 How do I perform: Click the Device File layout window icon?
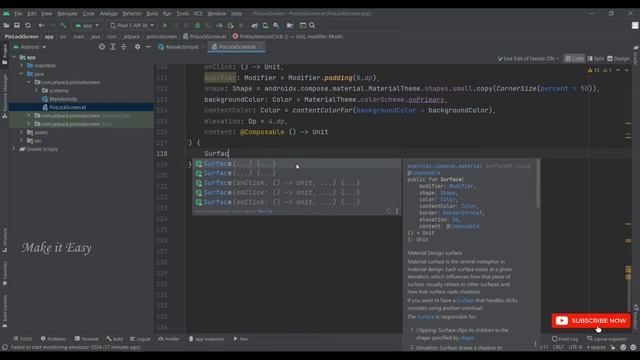click(x=303, y=25)
